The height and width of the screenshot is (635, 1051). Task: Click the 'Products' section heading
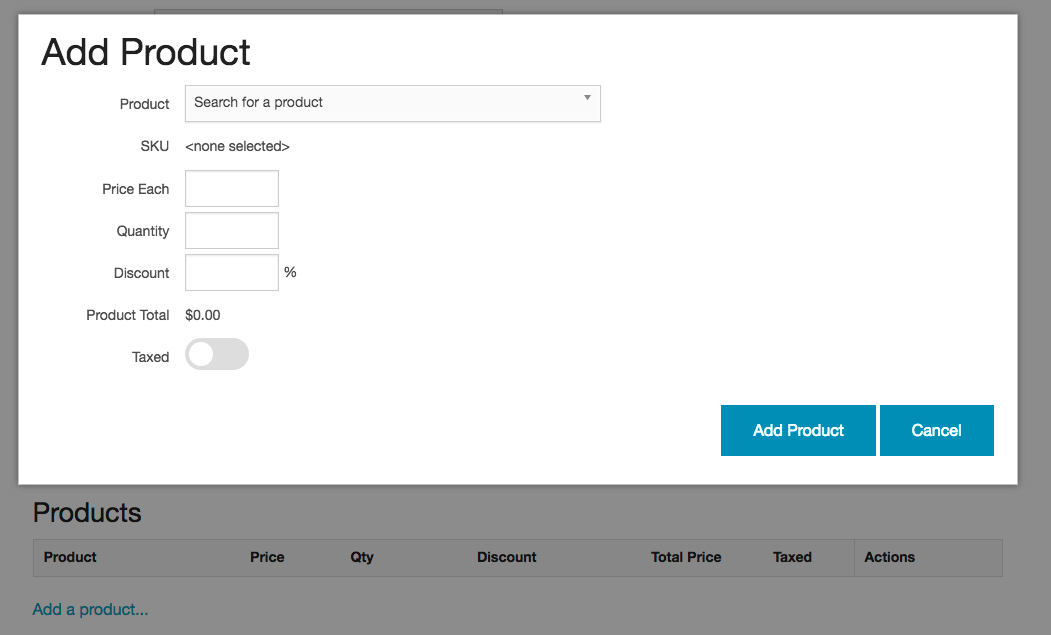click(87, 512)
